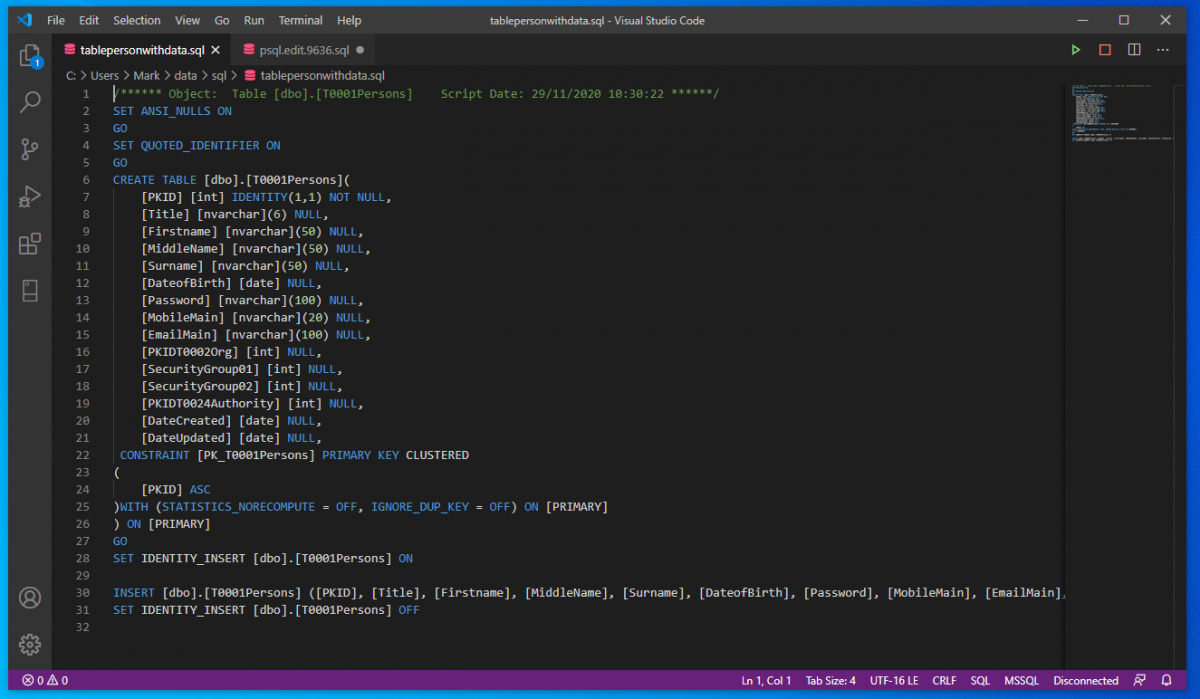Viewport: 1200px width, 699px height.
Task: Toggle split editor layout
Action: click(1134, 50)
